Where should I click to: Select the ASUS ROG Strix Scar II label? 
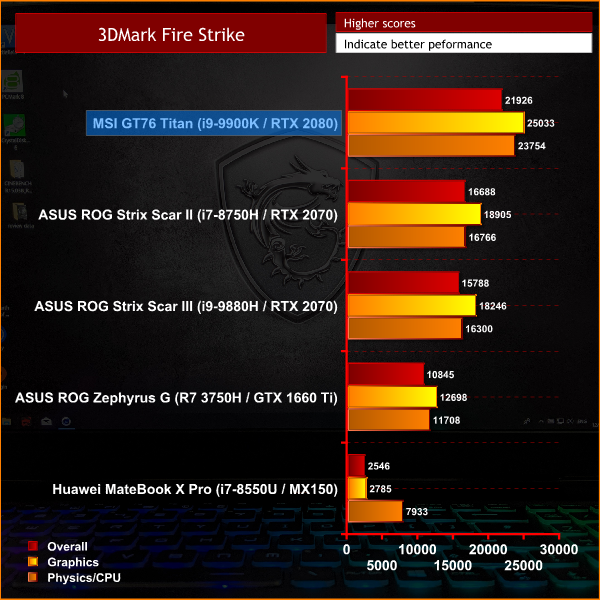(188, 215)
